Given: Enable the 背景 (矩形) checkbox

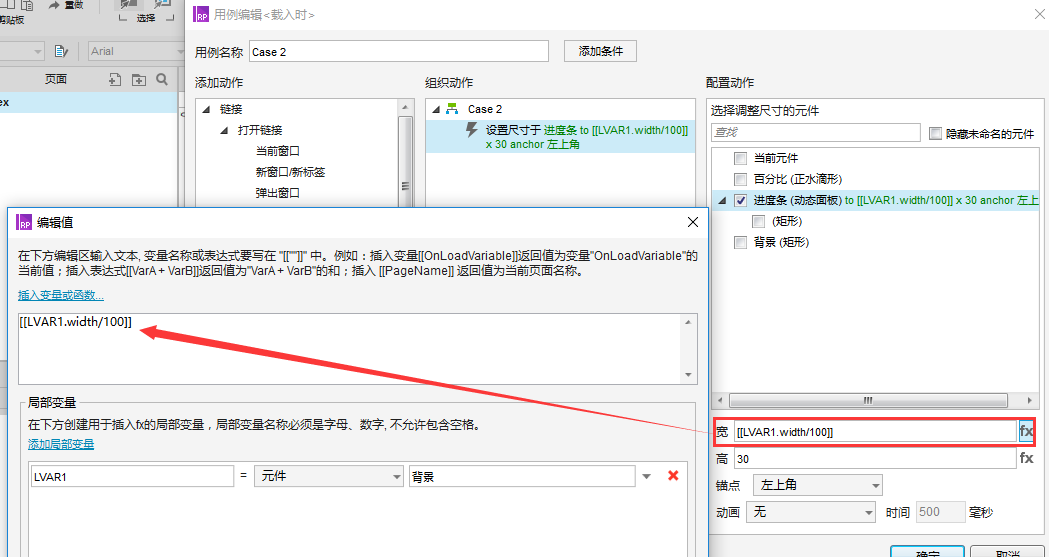Looking at the screenshot, I should [x=740, y=242].
